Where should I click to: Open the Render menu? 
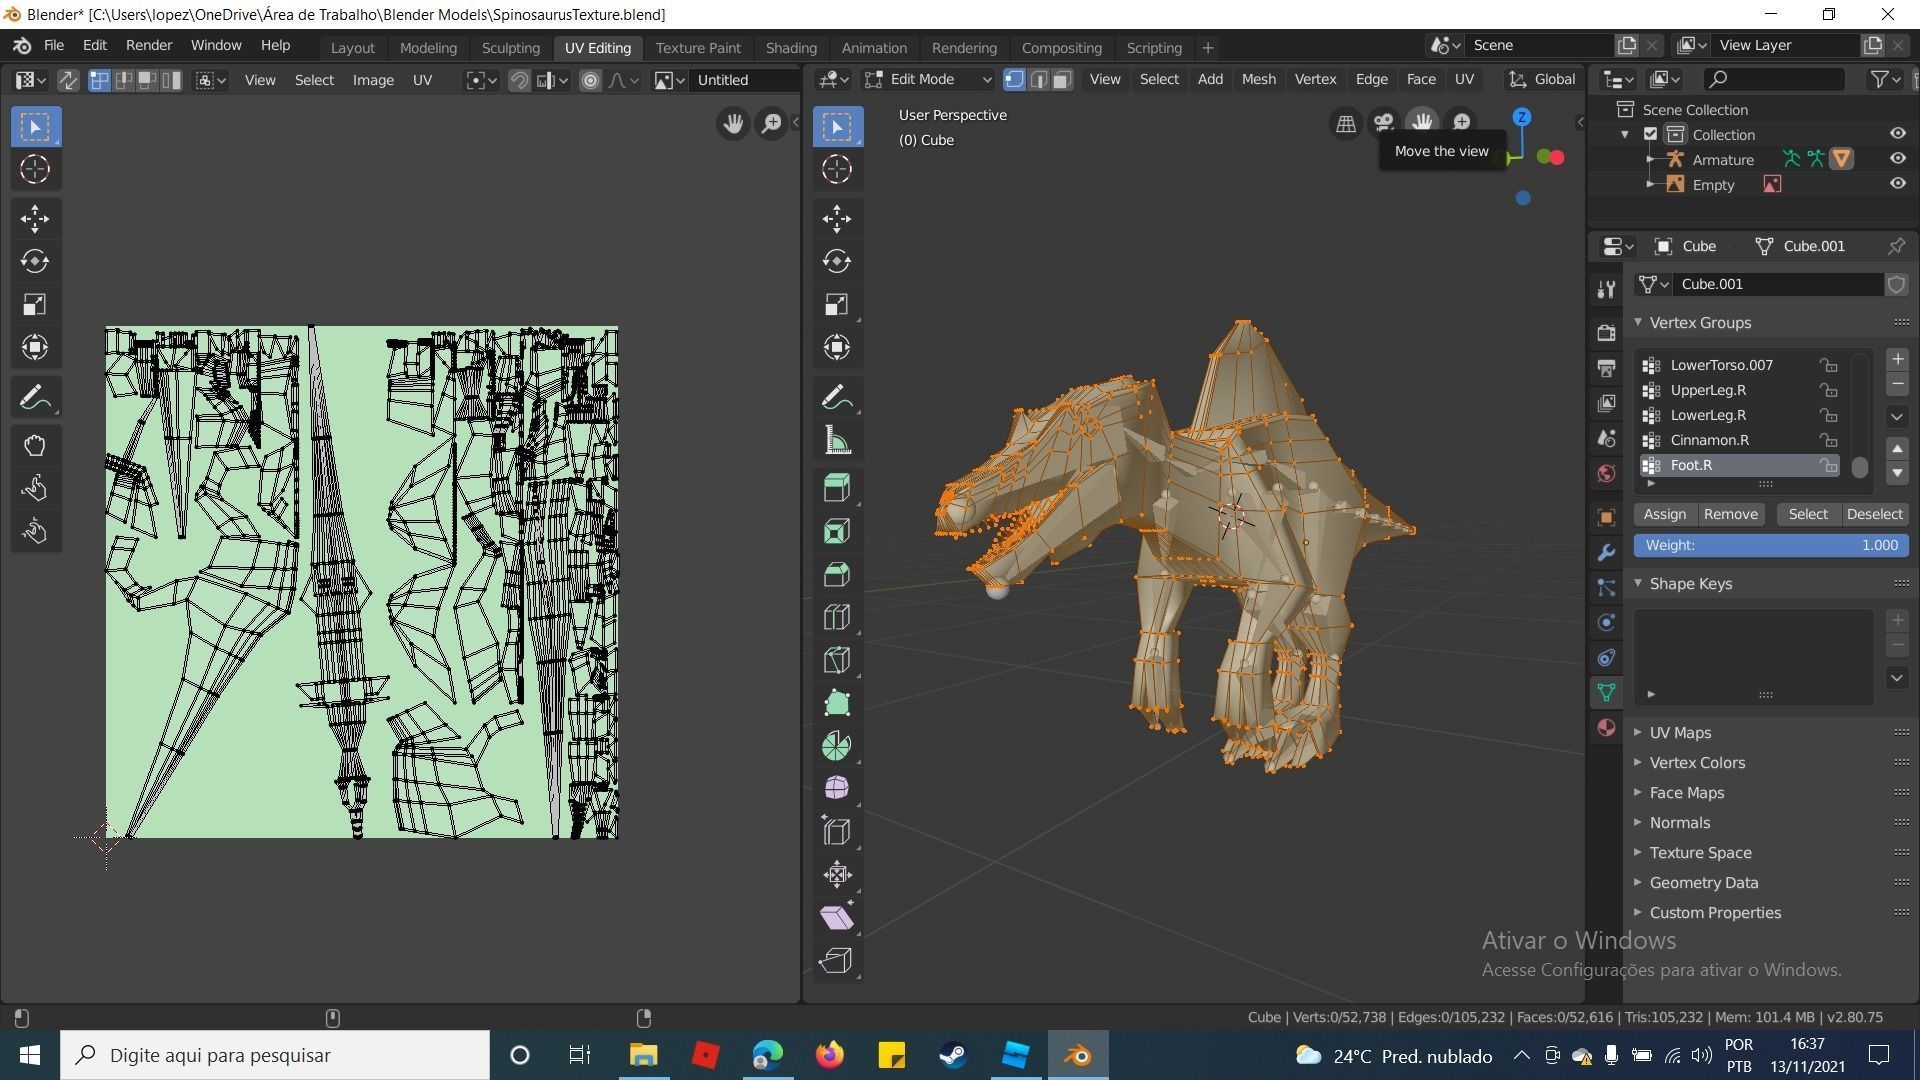(149, 46)
